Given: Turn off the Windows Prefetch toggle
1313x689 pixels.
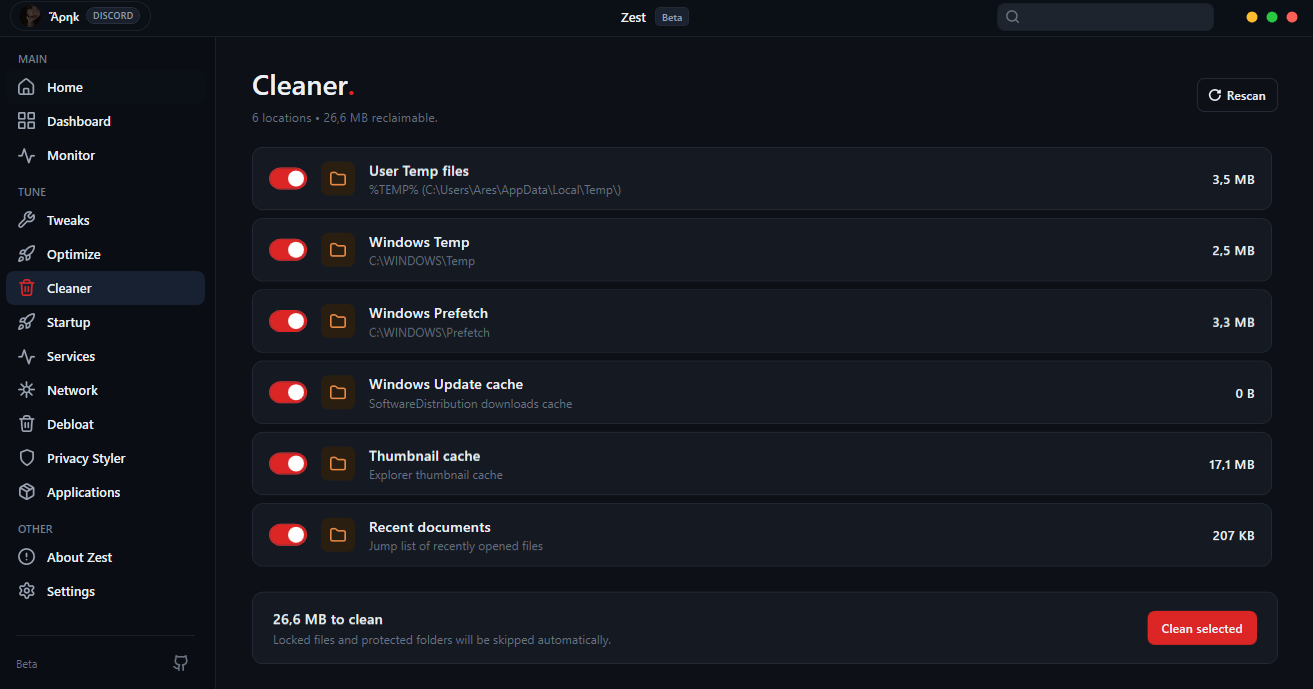Looking at the screenshot, I should 288,321.
